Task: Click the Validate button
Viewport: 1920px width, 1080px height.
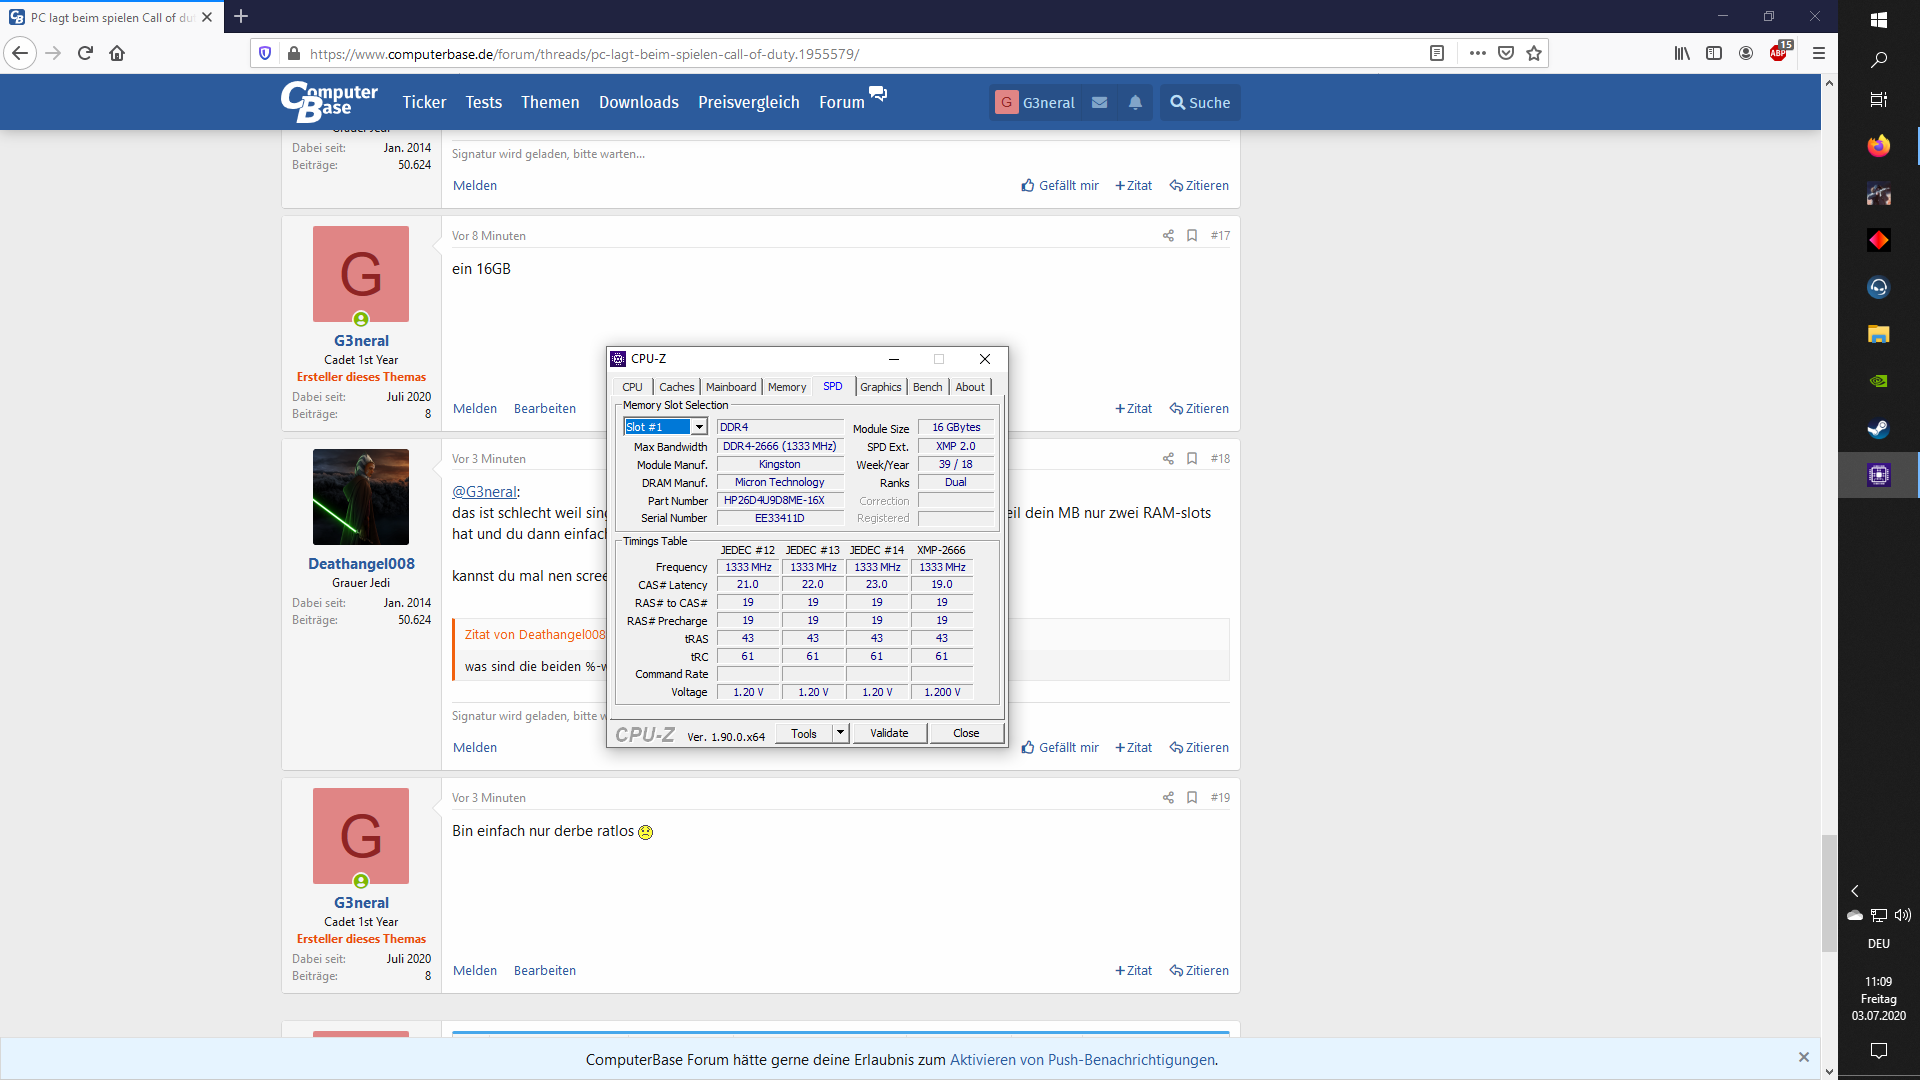Action: point(889,733)
